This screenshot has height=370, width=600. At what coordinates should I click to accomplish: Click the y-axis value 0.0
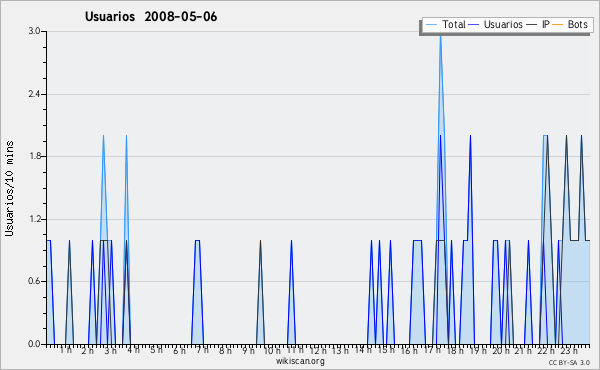click(34, 344)
